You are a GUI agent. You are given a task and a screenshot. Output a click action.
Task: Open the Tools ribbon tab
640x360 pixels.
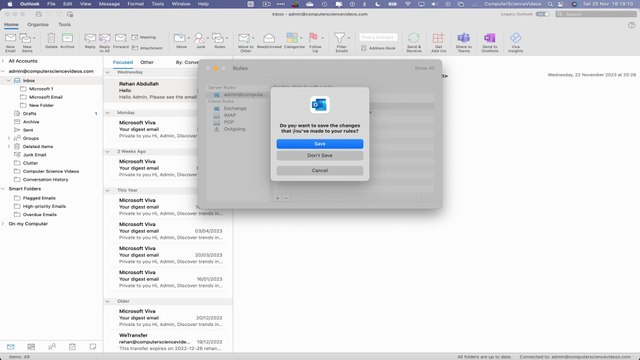64,24
